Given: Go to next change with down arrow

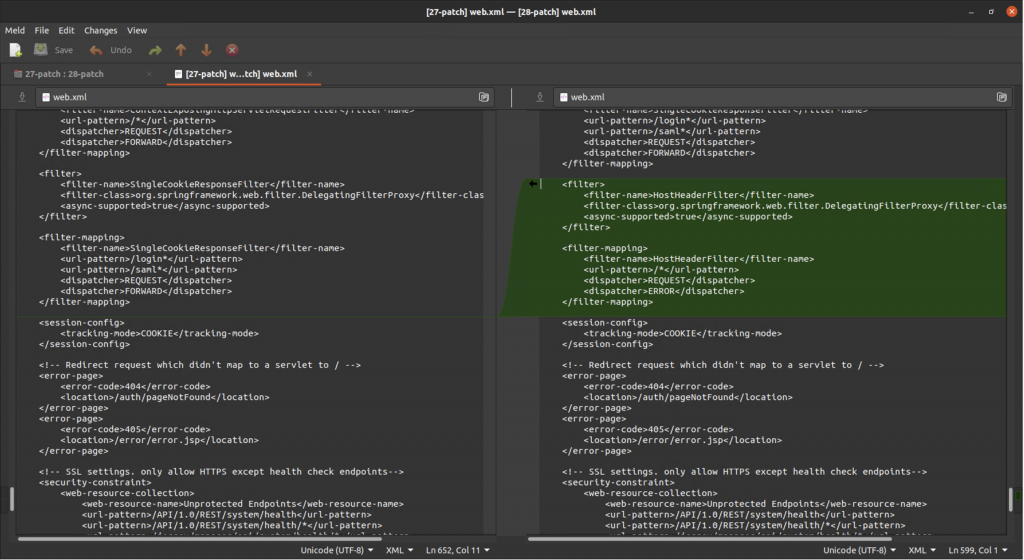Looking at the screenshot, I should (206, 50).
